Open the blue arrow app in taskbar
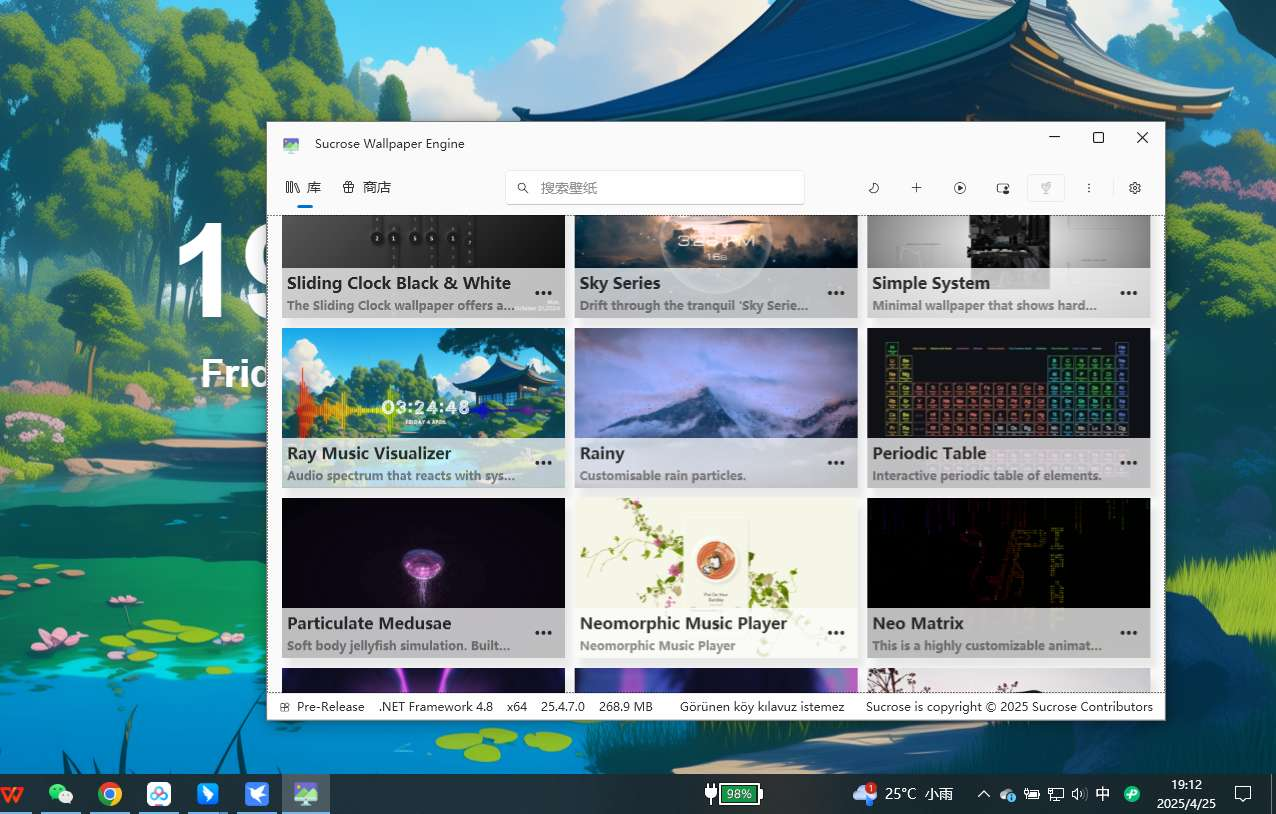Viewport: 1276px width, 814px height. click(208, 794)
